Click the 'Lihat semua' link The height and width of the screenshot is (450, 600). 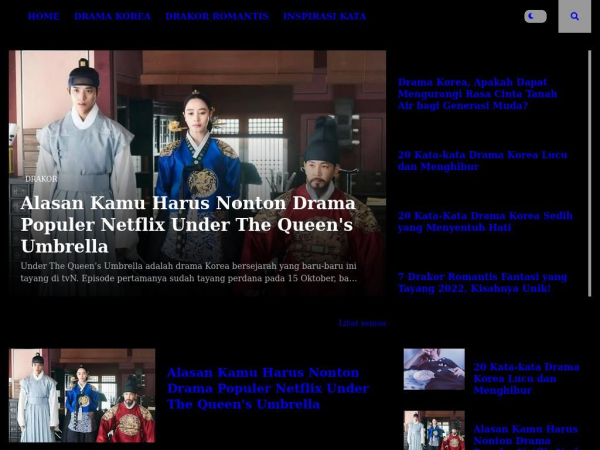pos(362,323)
